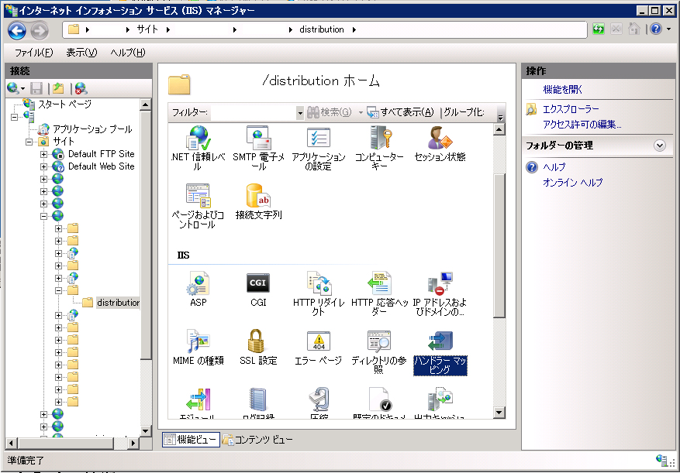Select the ハンドラー マッピング icon
680x473 pixels.
click(x=440, y=352)
